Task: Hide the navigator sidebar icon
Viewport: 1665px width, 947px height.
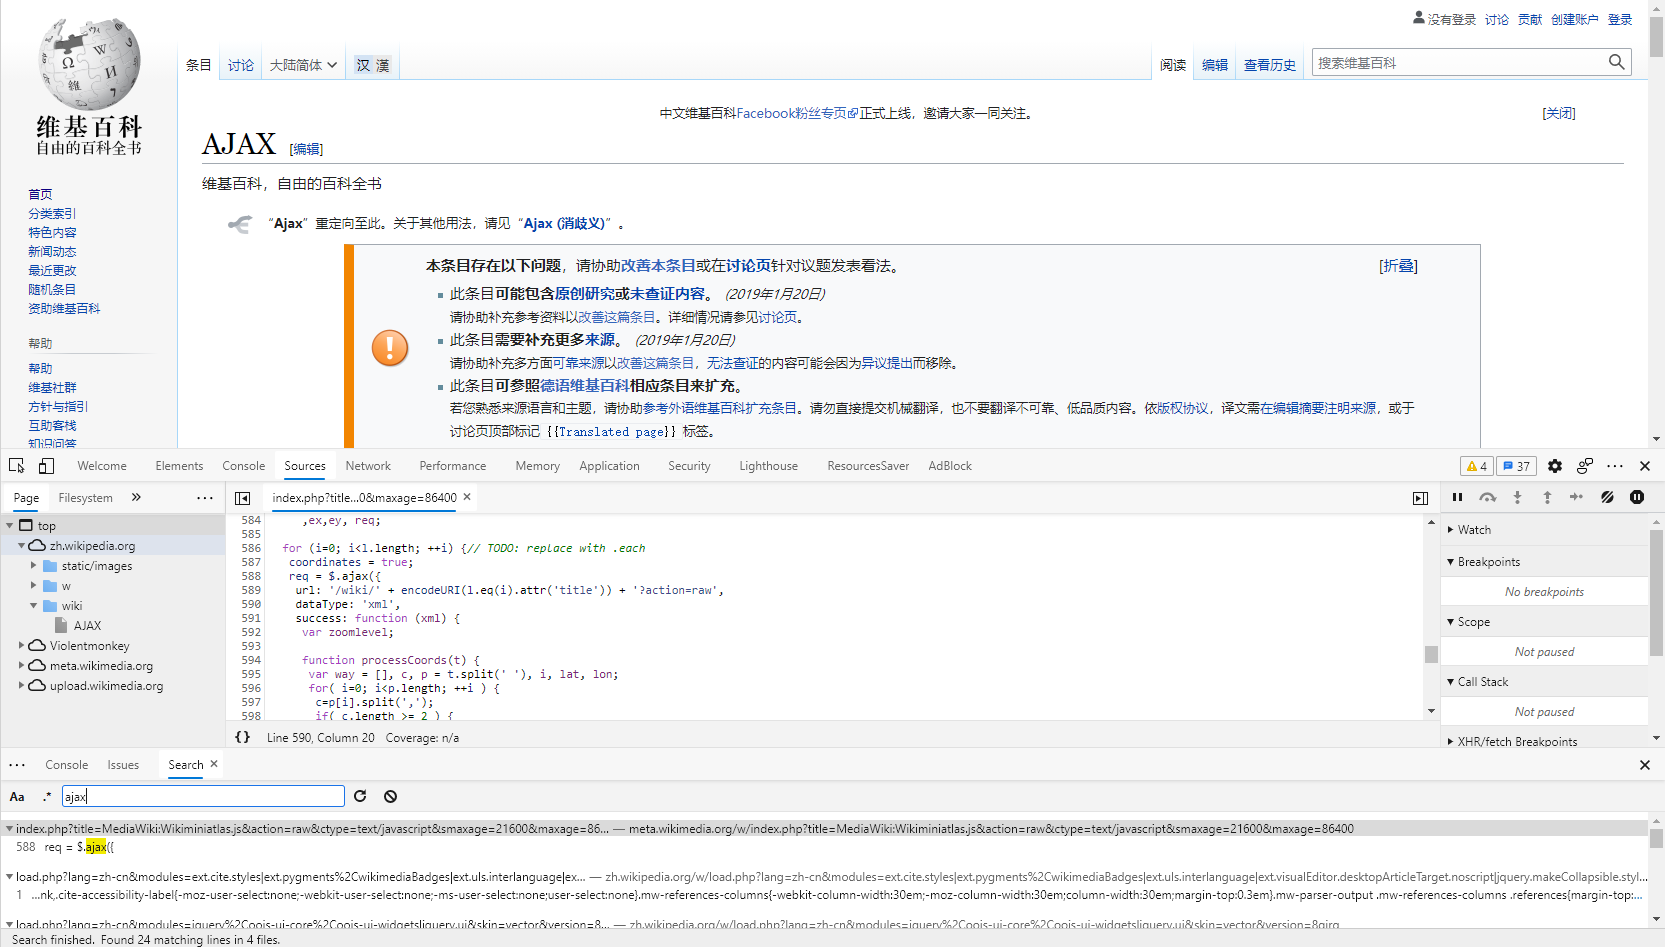Action: click(x=242, y=498)
